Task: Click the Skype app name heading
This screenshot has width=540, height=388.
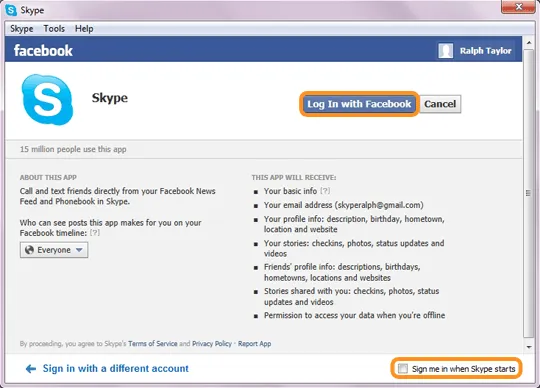Action: click(x=110, y=98)
